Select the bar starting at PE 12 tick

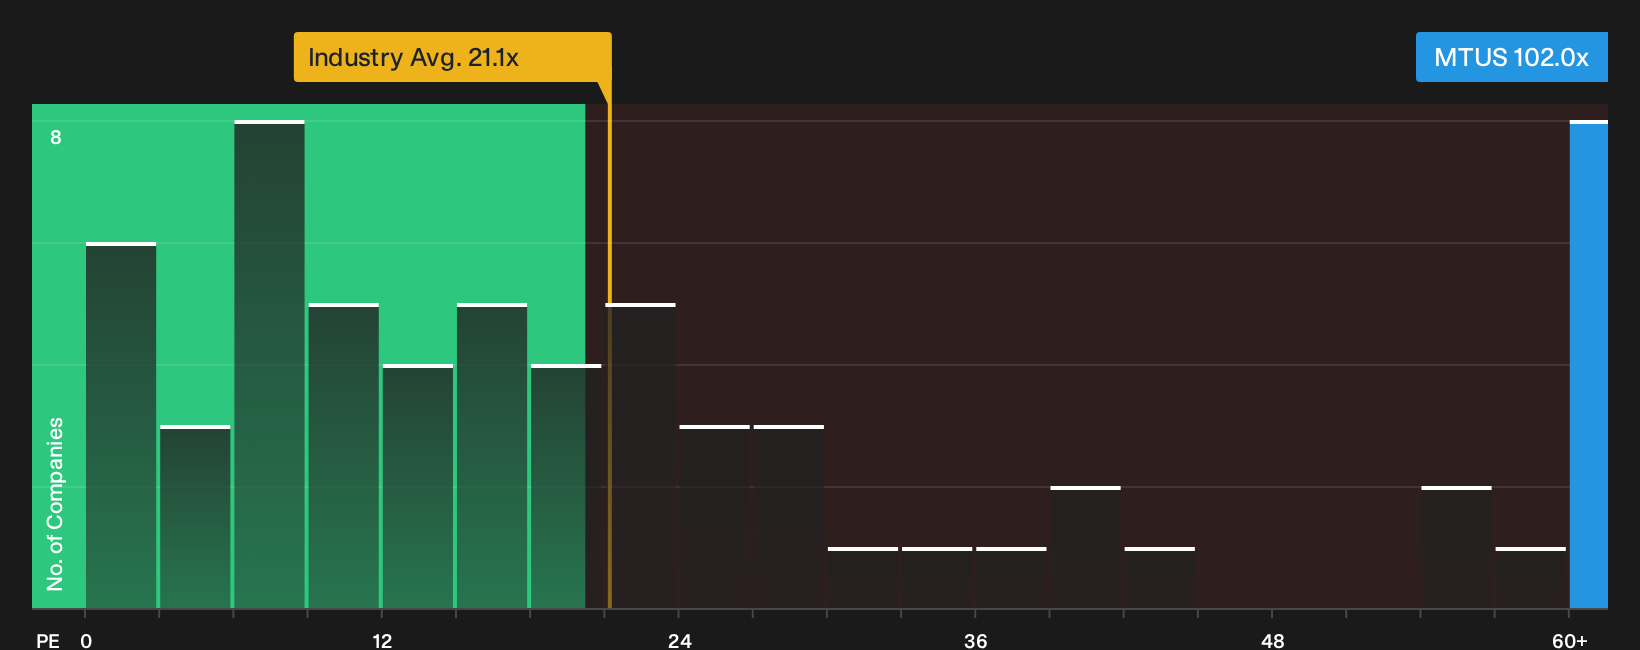point(418,486)
